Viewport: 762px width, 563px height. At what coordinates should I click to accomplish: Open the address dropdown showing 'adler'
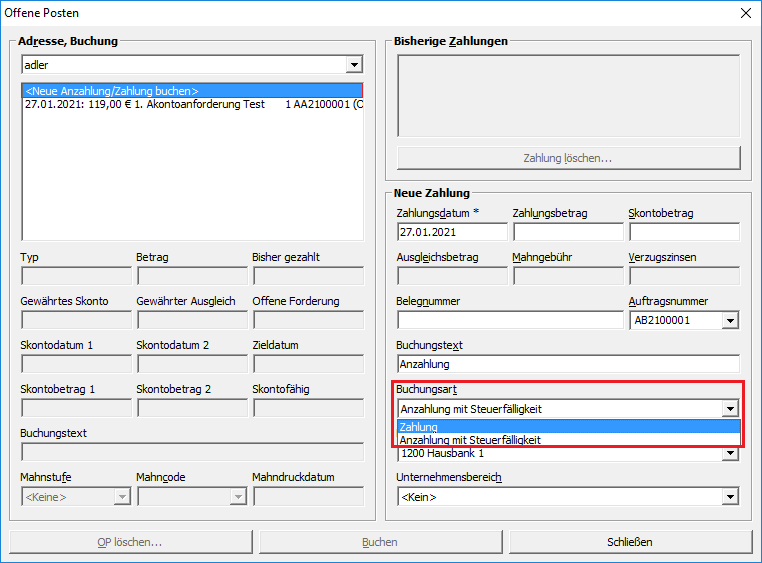click(354, 65)
